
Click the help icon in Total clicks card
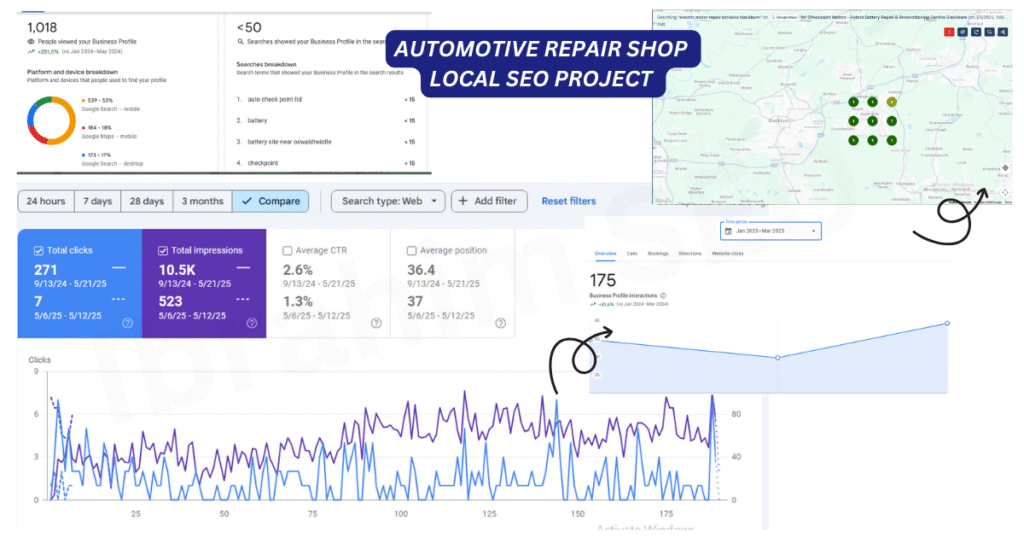[127, 323]
